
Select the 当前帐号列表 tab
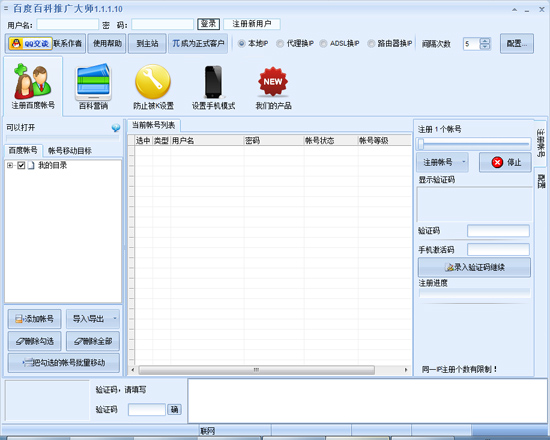pyautogui.click(x=154, y=125)
